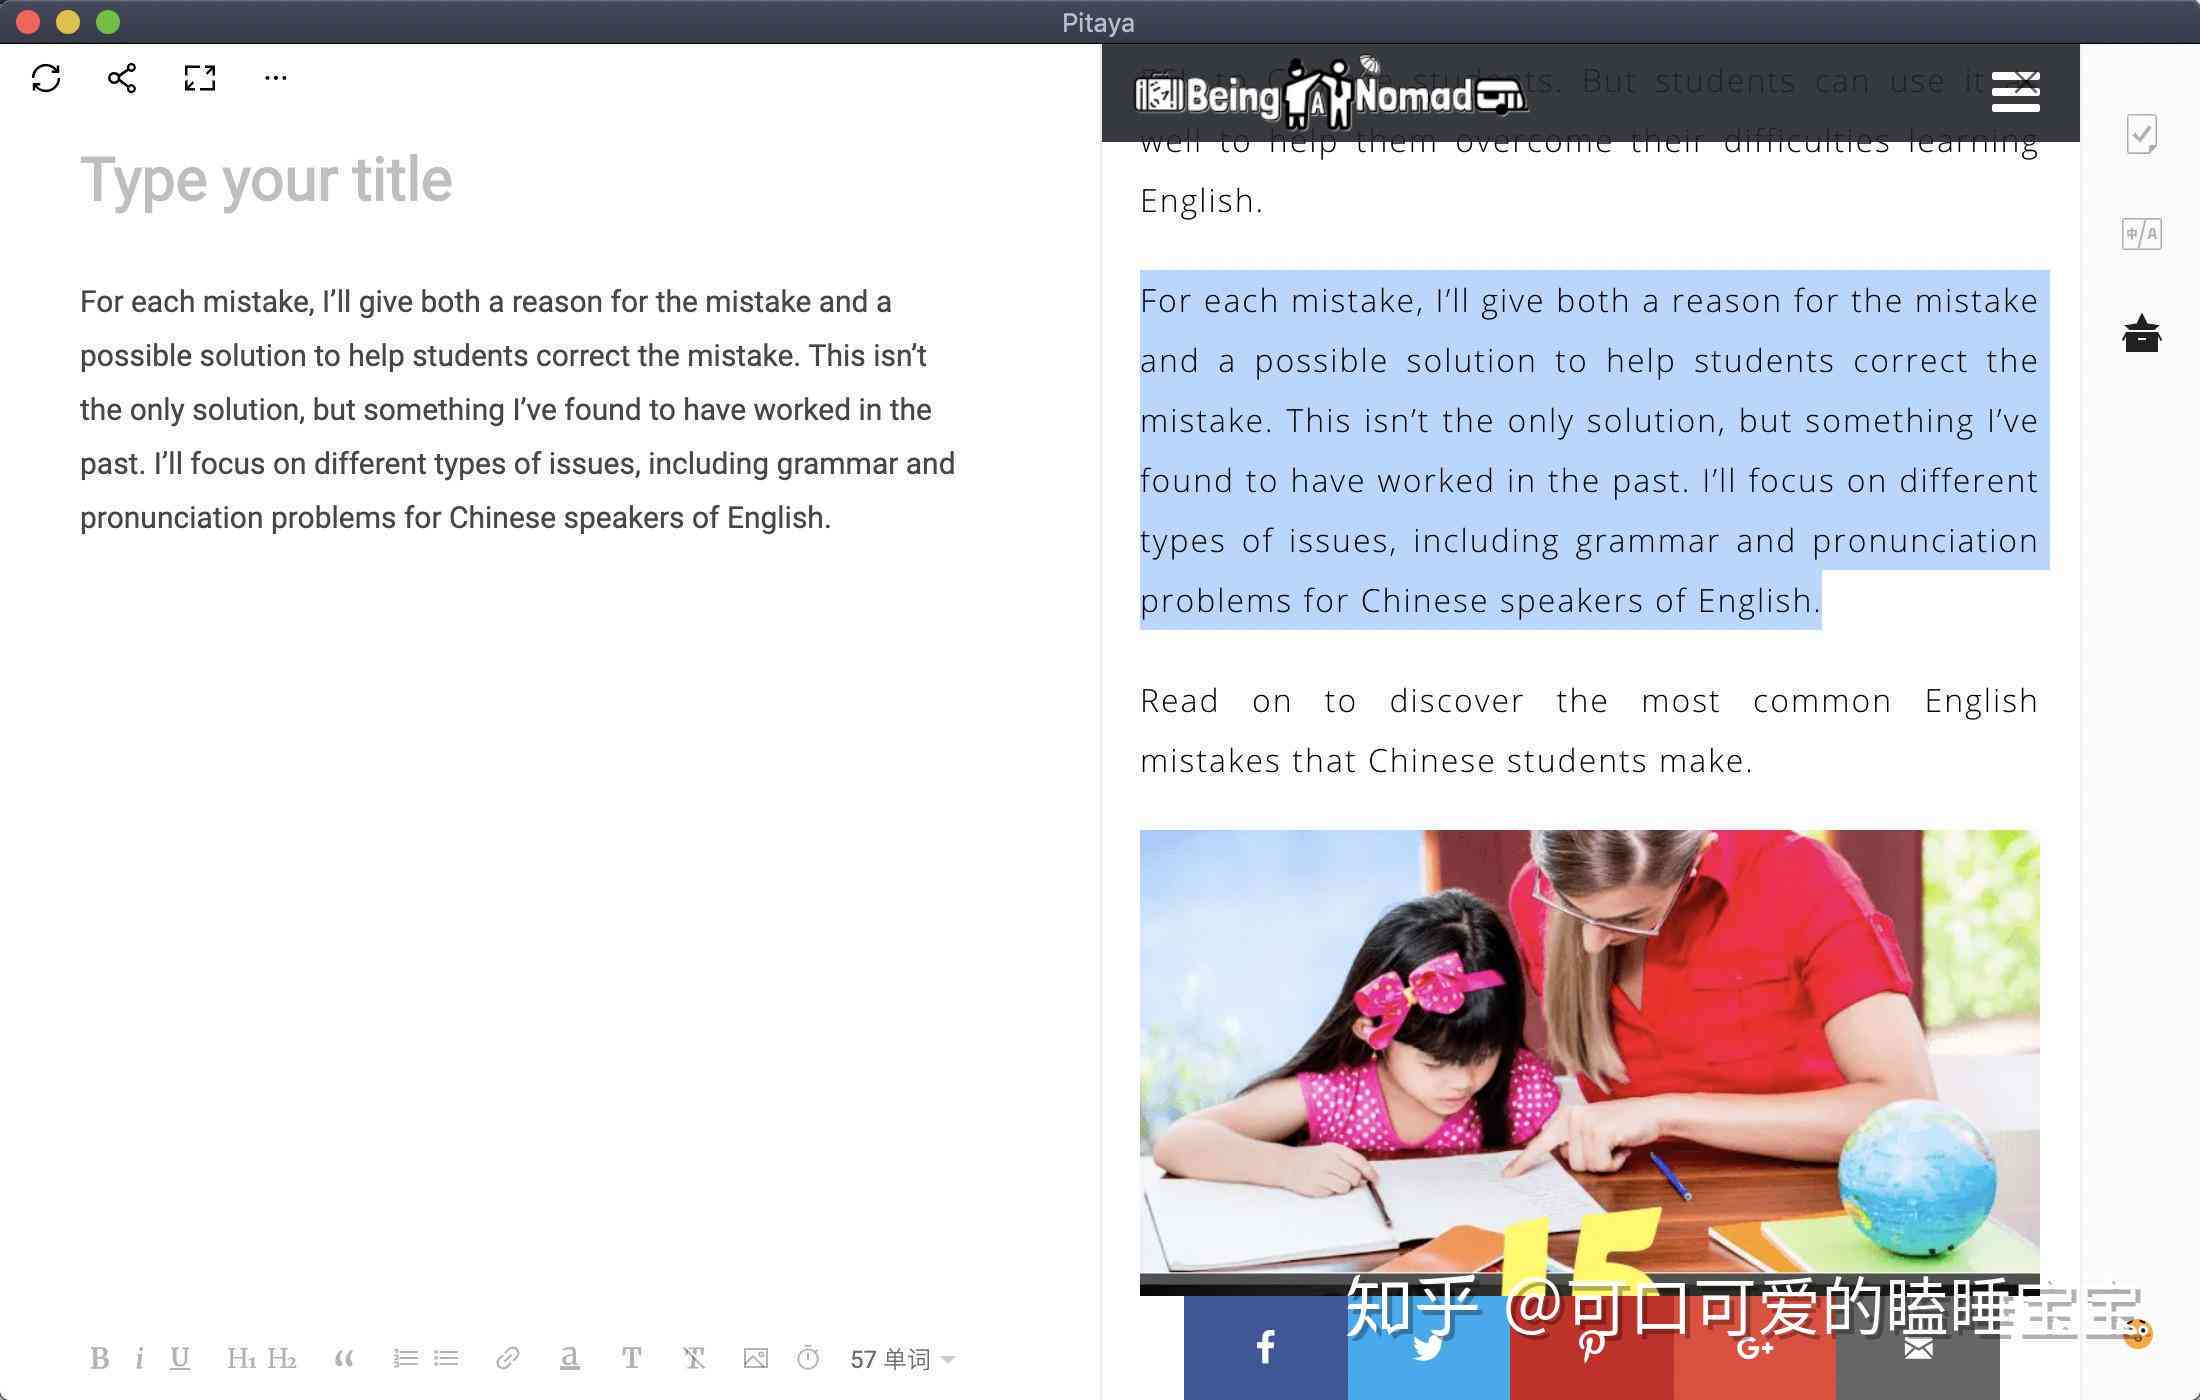Open the more options menu
2200x1400 pixels.
click(x=273, y=77)
